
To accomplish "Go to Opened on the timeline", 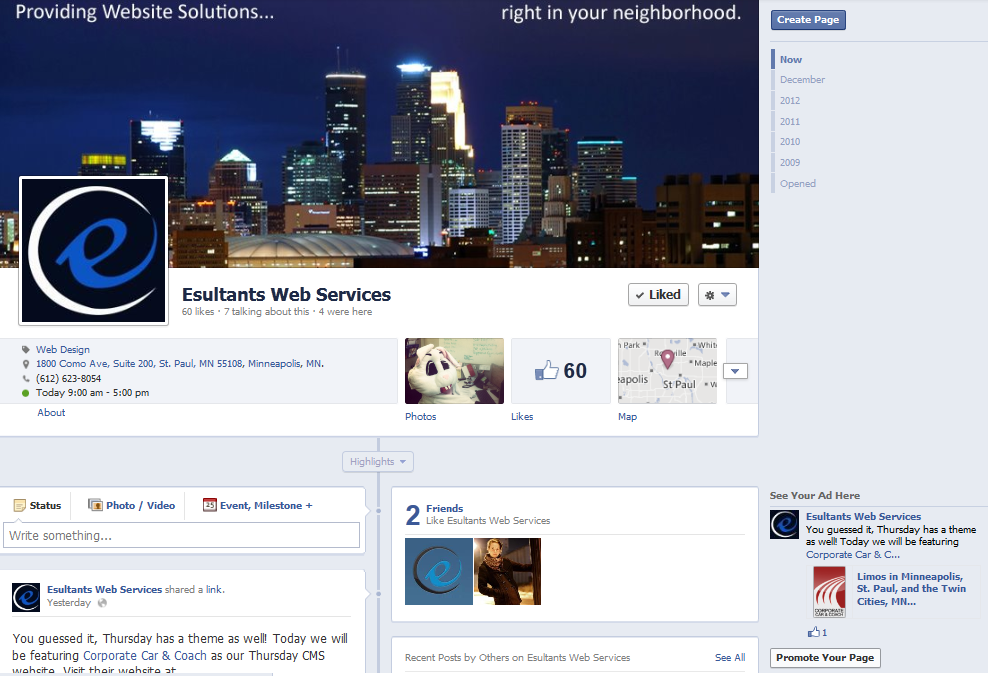I will tap(798, 183).
